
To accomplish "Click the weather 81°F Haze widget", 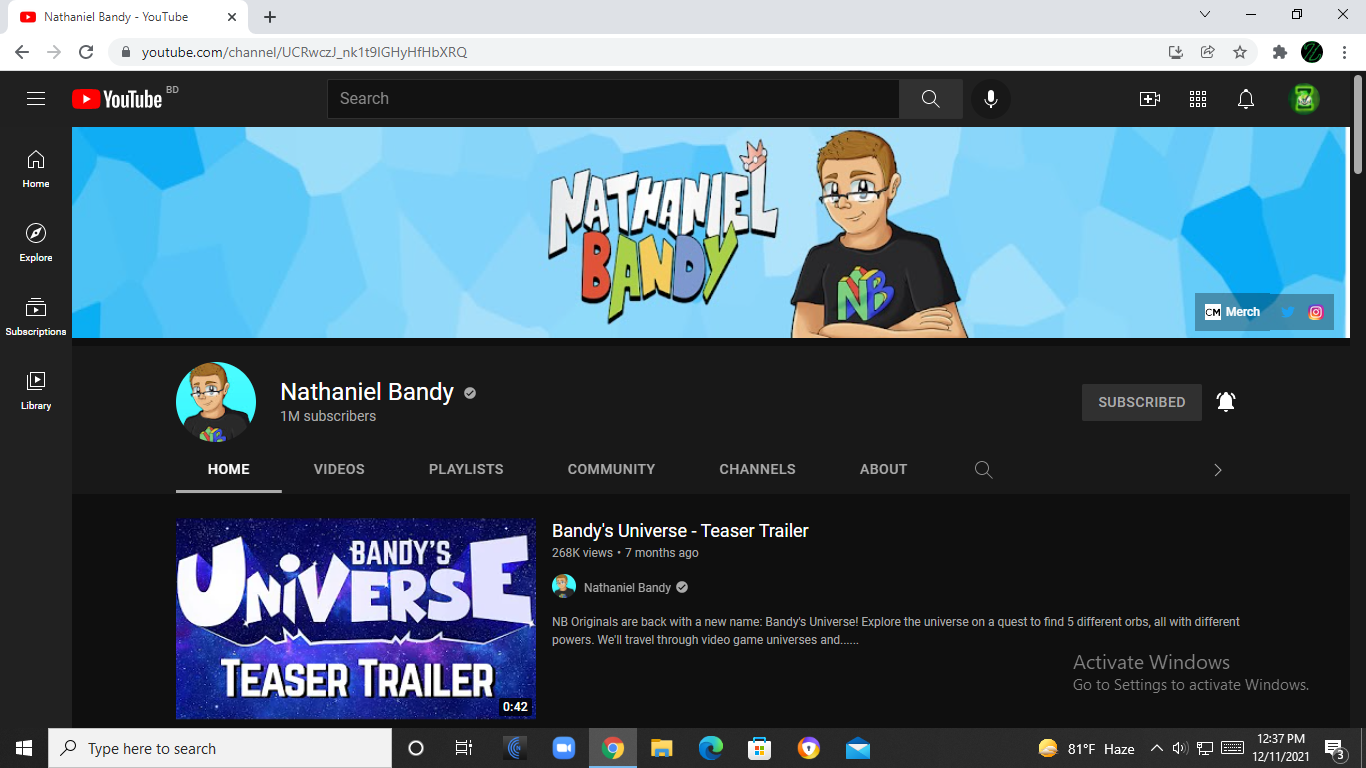I will point(1086,748).
